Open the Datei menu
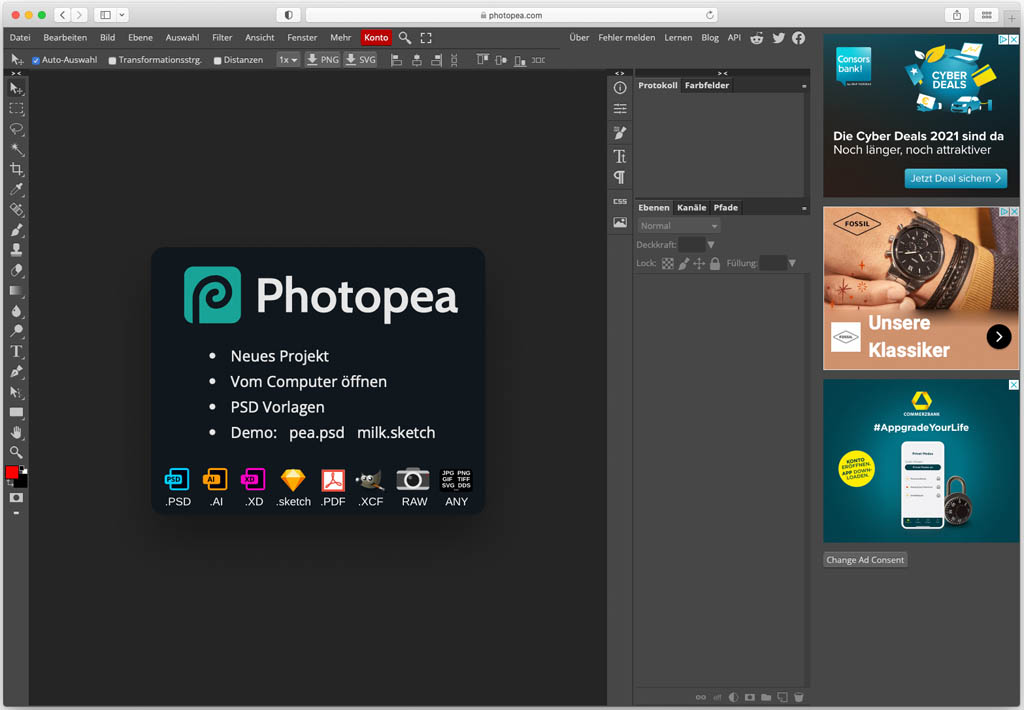The width and height of the screenshot is (1024, 710). 20,37
